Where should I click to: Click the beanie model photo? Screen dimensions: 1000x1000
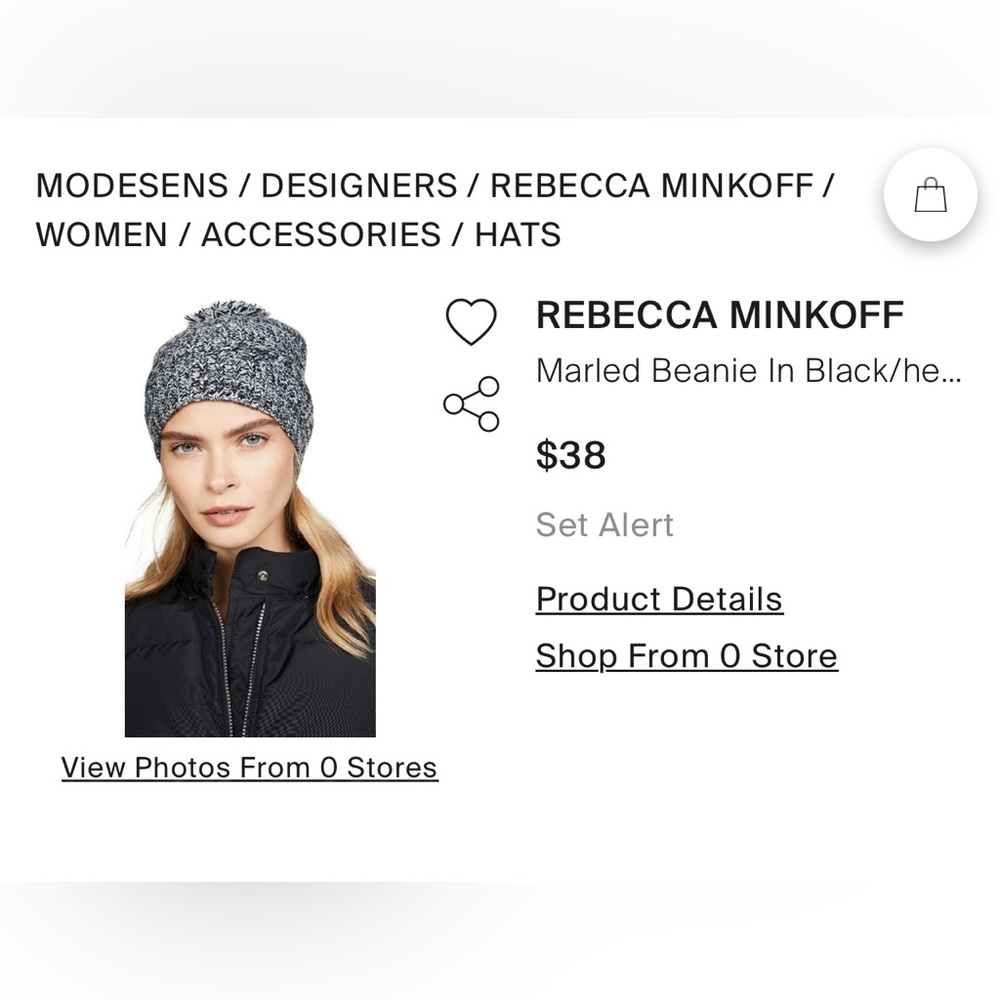(250, 510)
